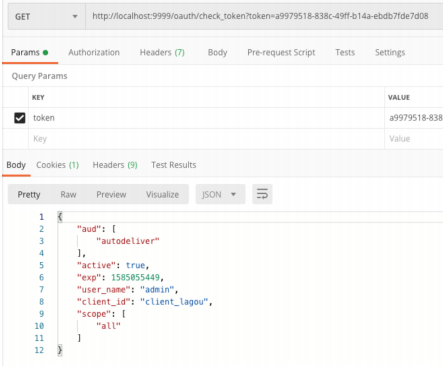
Task: Open the Pre-request Script tab
Action: point(281,52)
